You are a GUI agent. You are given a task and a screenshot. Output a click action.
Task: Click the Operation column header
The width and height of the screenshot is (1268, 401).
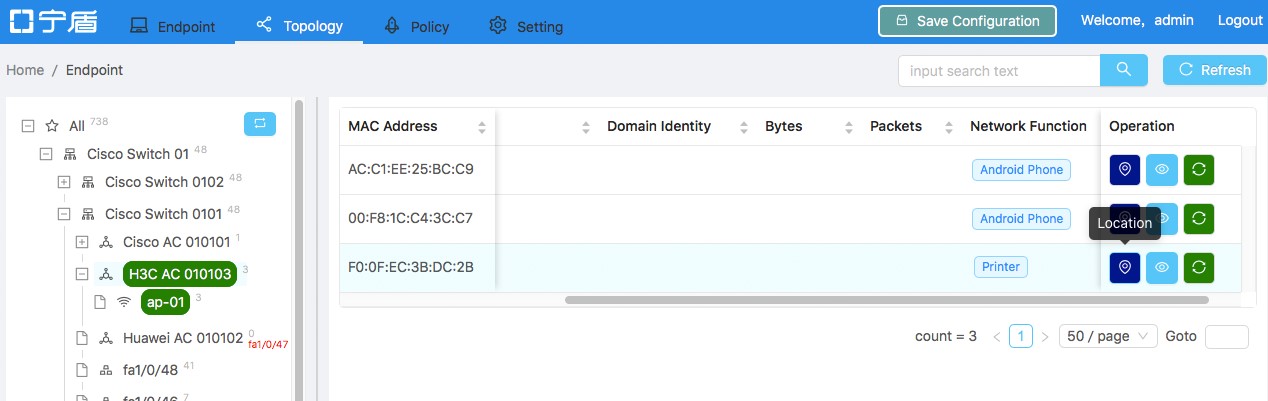[x=1141, y=126]
